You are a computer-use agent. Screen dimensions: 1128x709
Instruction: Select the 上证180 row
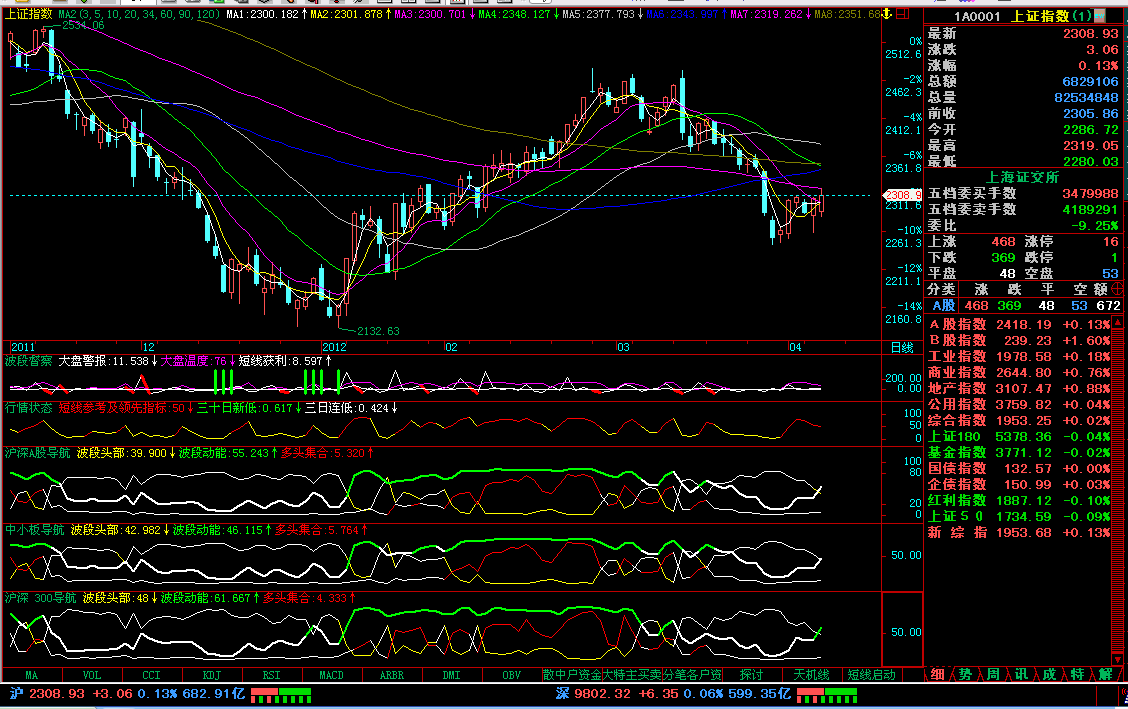[x=1019, y=436]
